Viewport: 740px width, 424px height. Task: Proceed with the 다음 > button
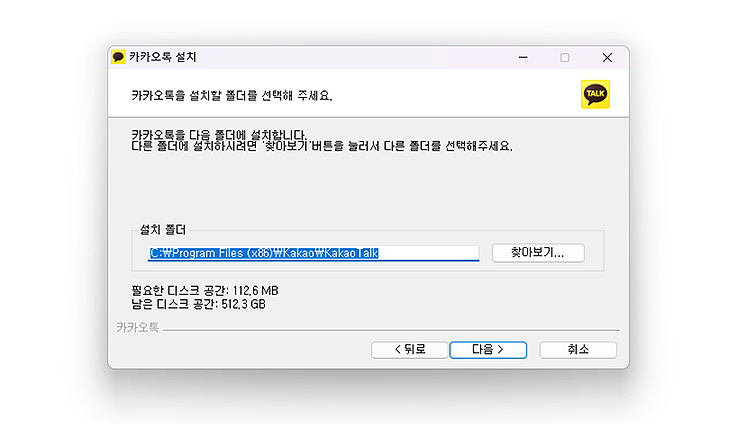click(488, 350)
